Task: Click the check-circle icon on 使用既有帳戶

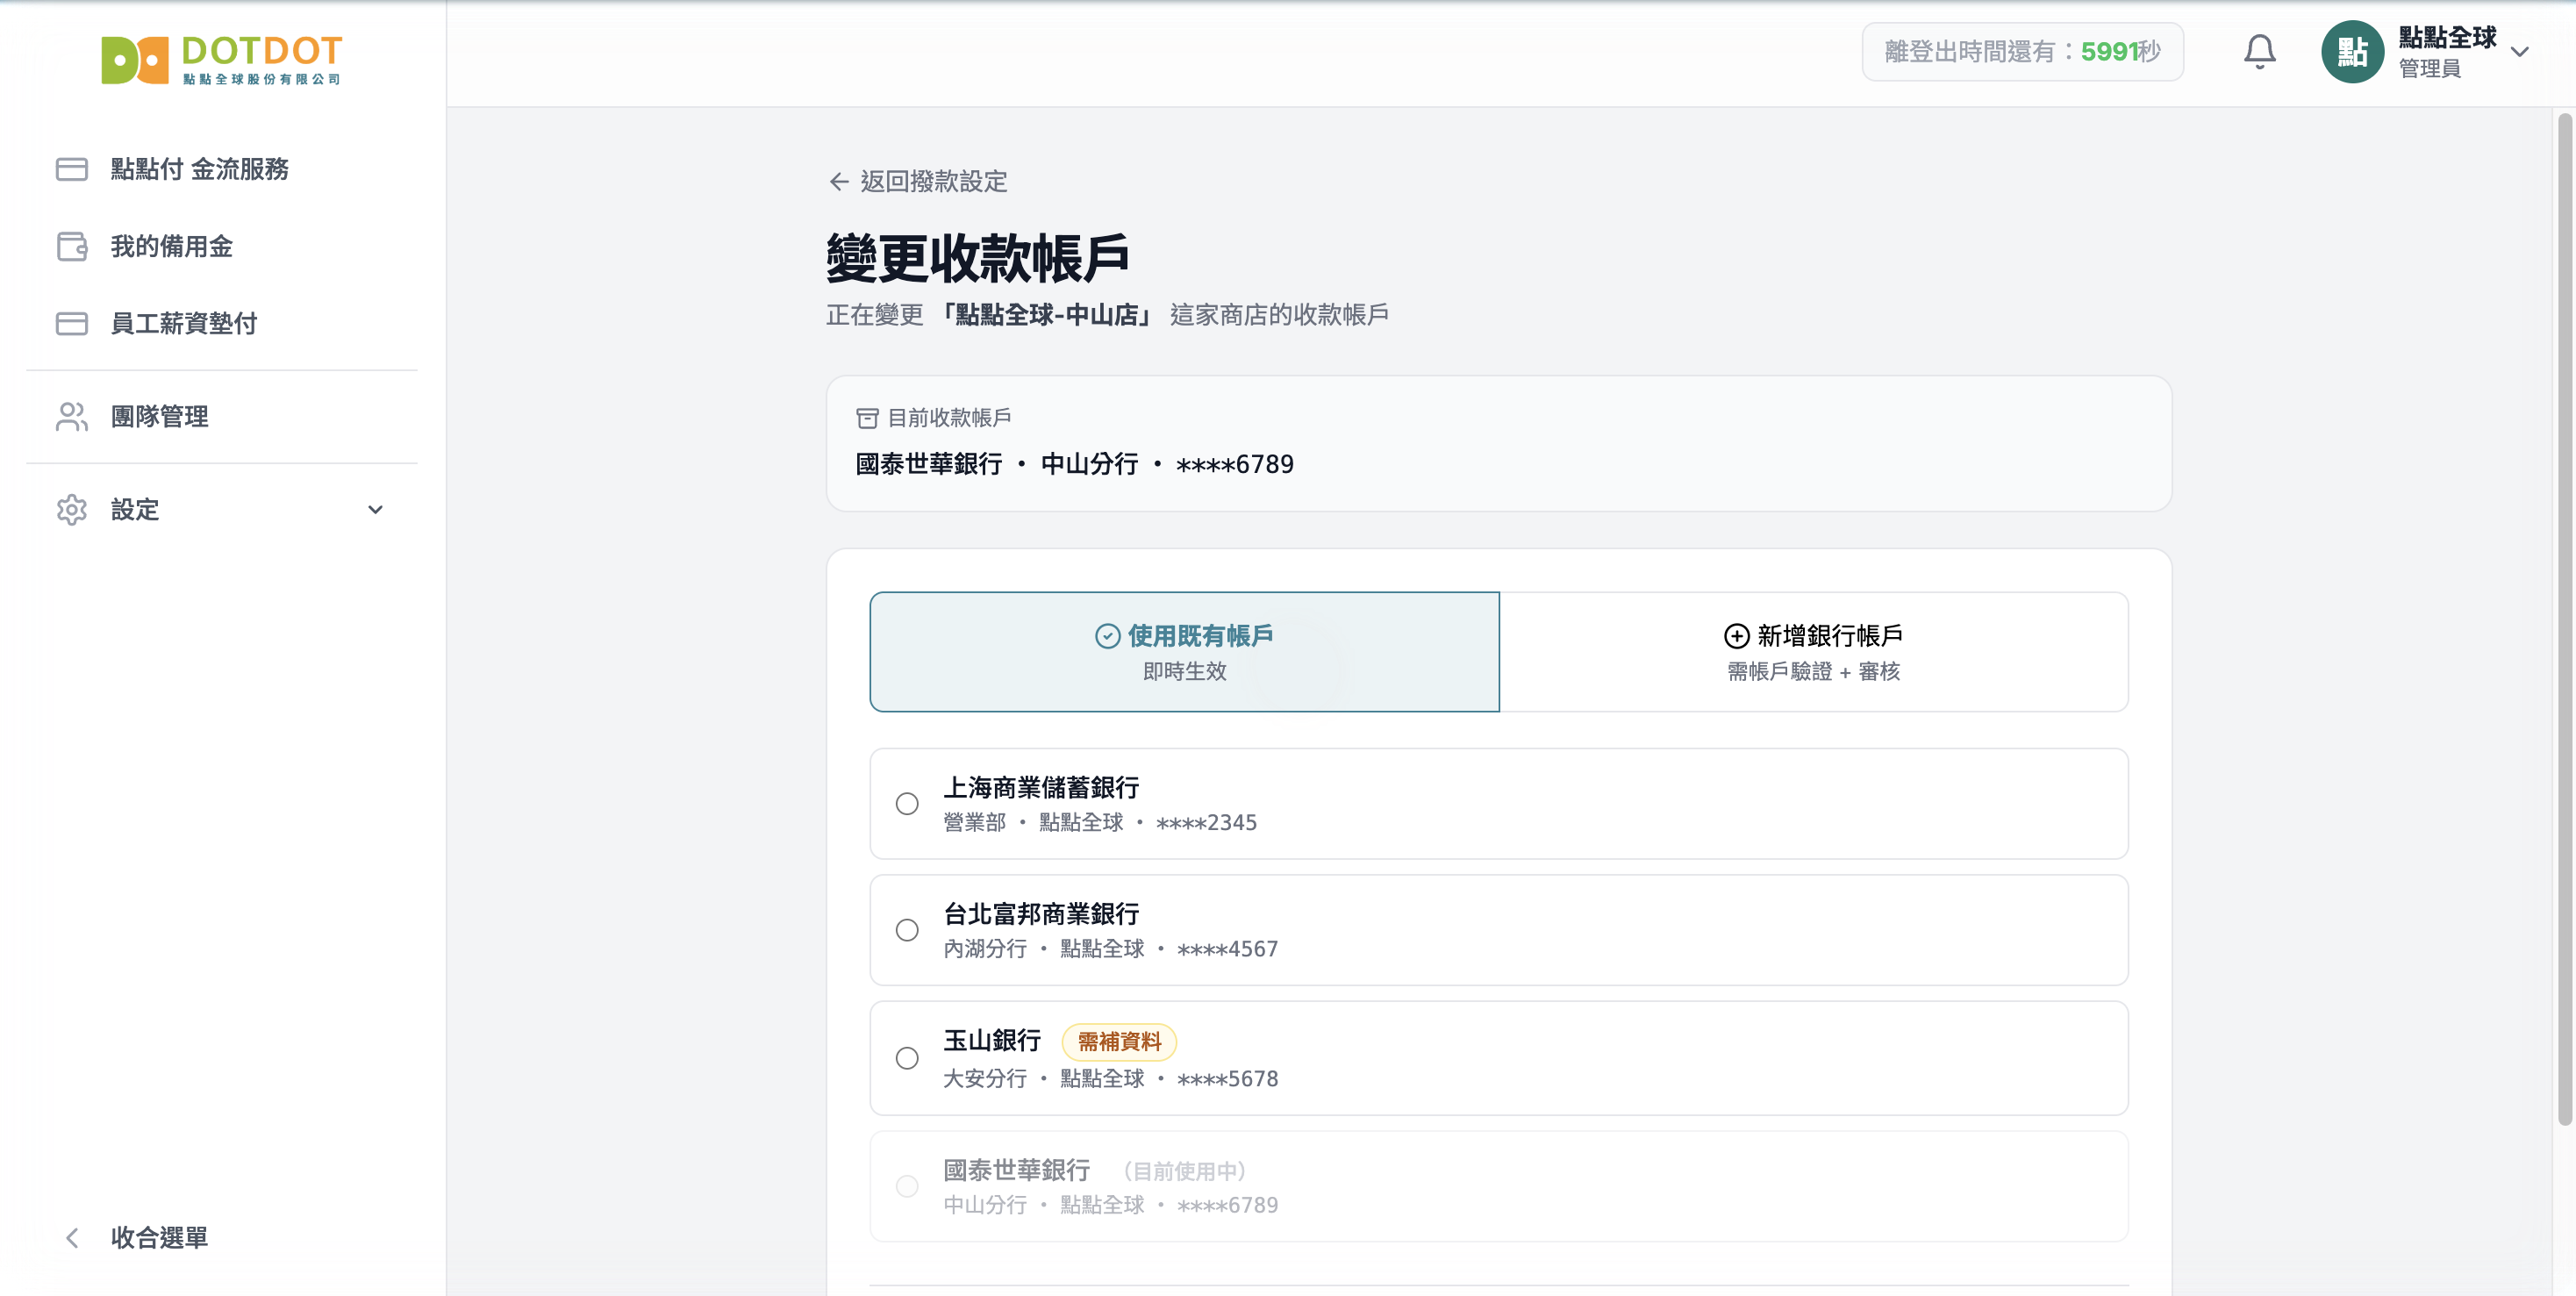Action: point(1107,636)
